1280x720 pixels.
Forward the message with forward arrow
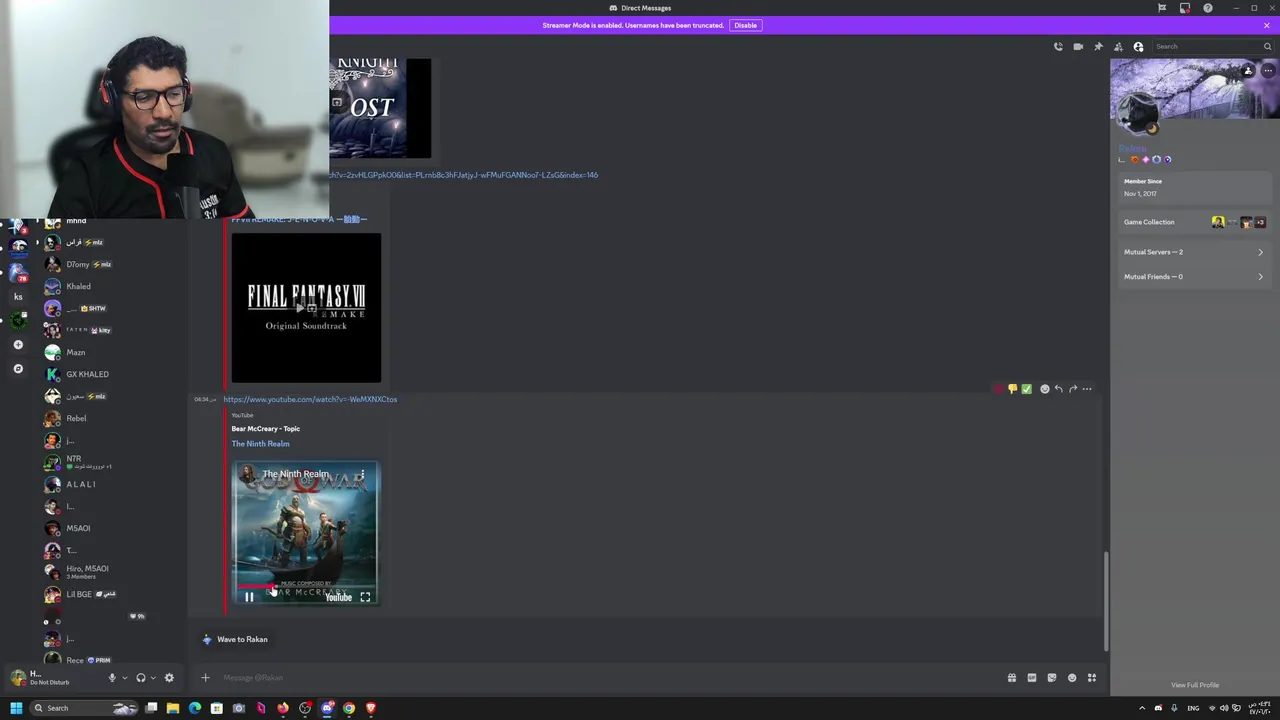(1073, 389)
